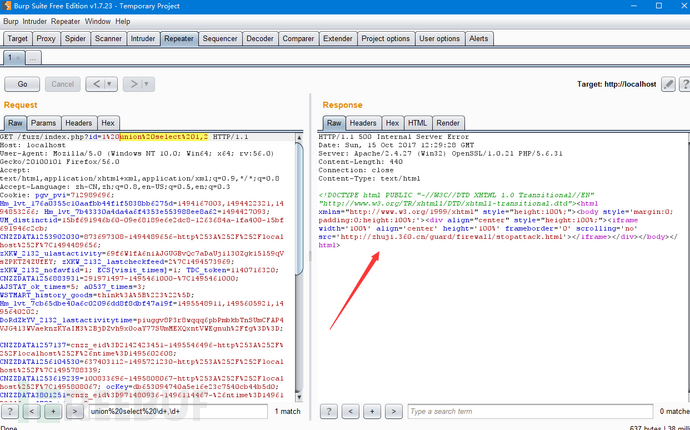Open the Project options tab

[x=385, y=39]
